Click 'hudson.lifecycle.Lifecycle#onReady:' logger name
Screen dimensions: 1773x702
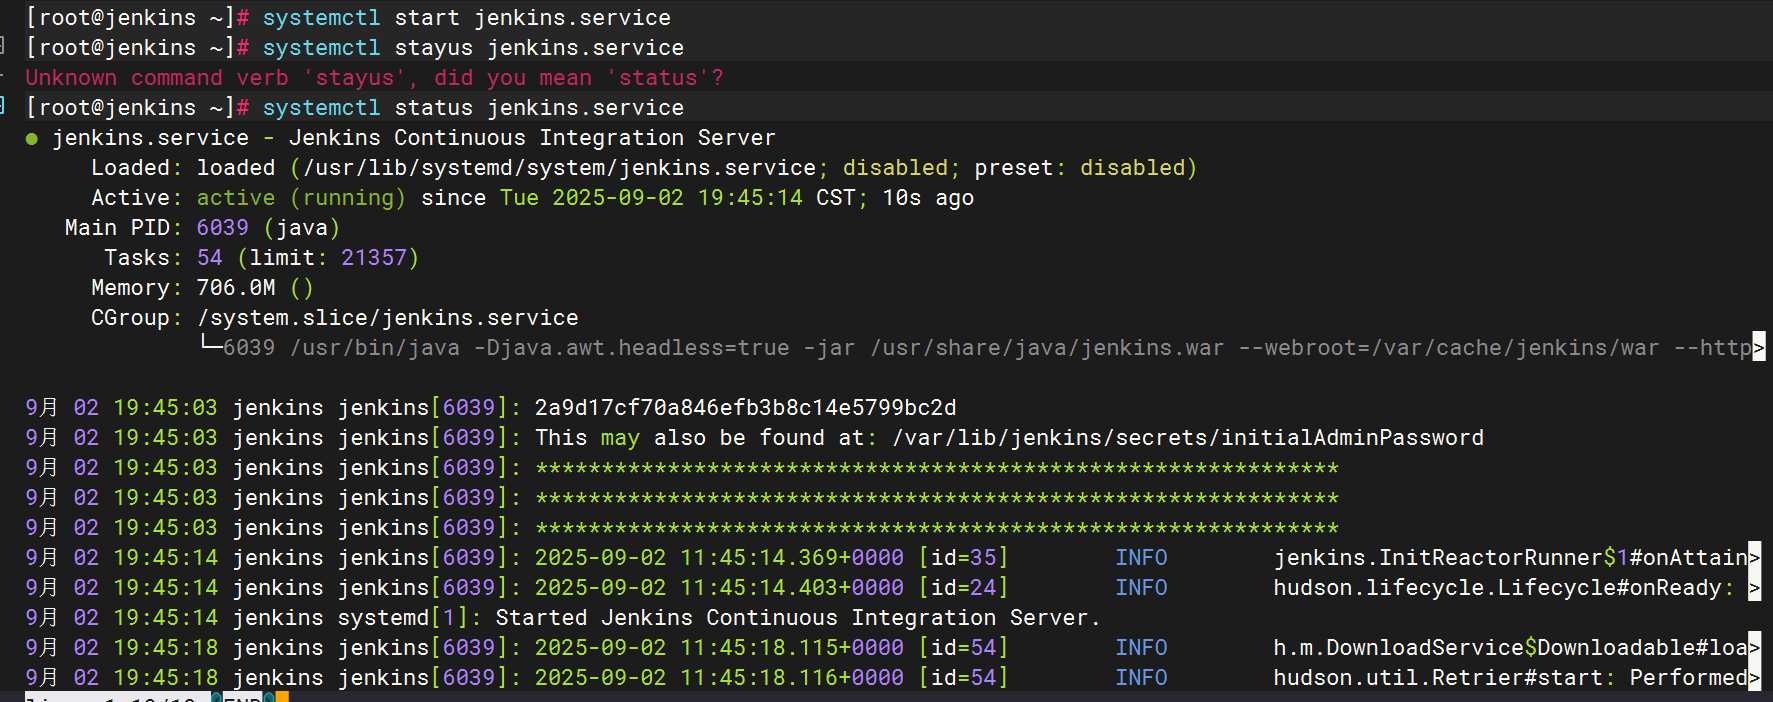point(1504,588)
